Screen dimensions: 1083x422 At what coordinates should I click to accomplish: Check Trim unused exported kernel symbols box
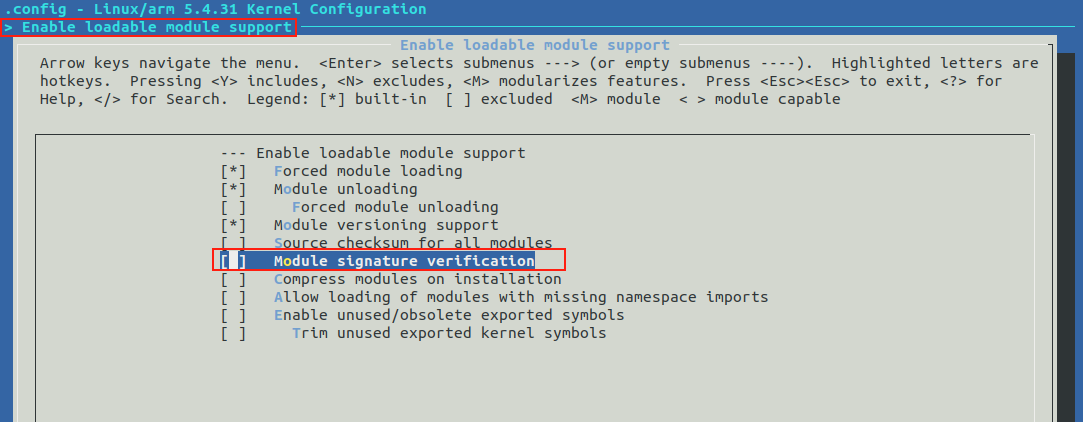tap(233, 333)
